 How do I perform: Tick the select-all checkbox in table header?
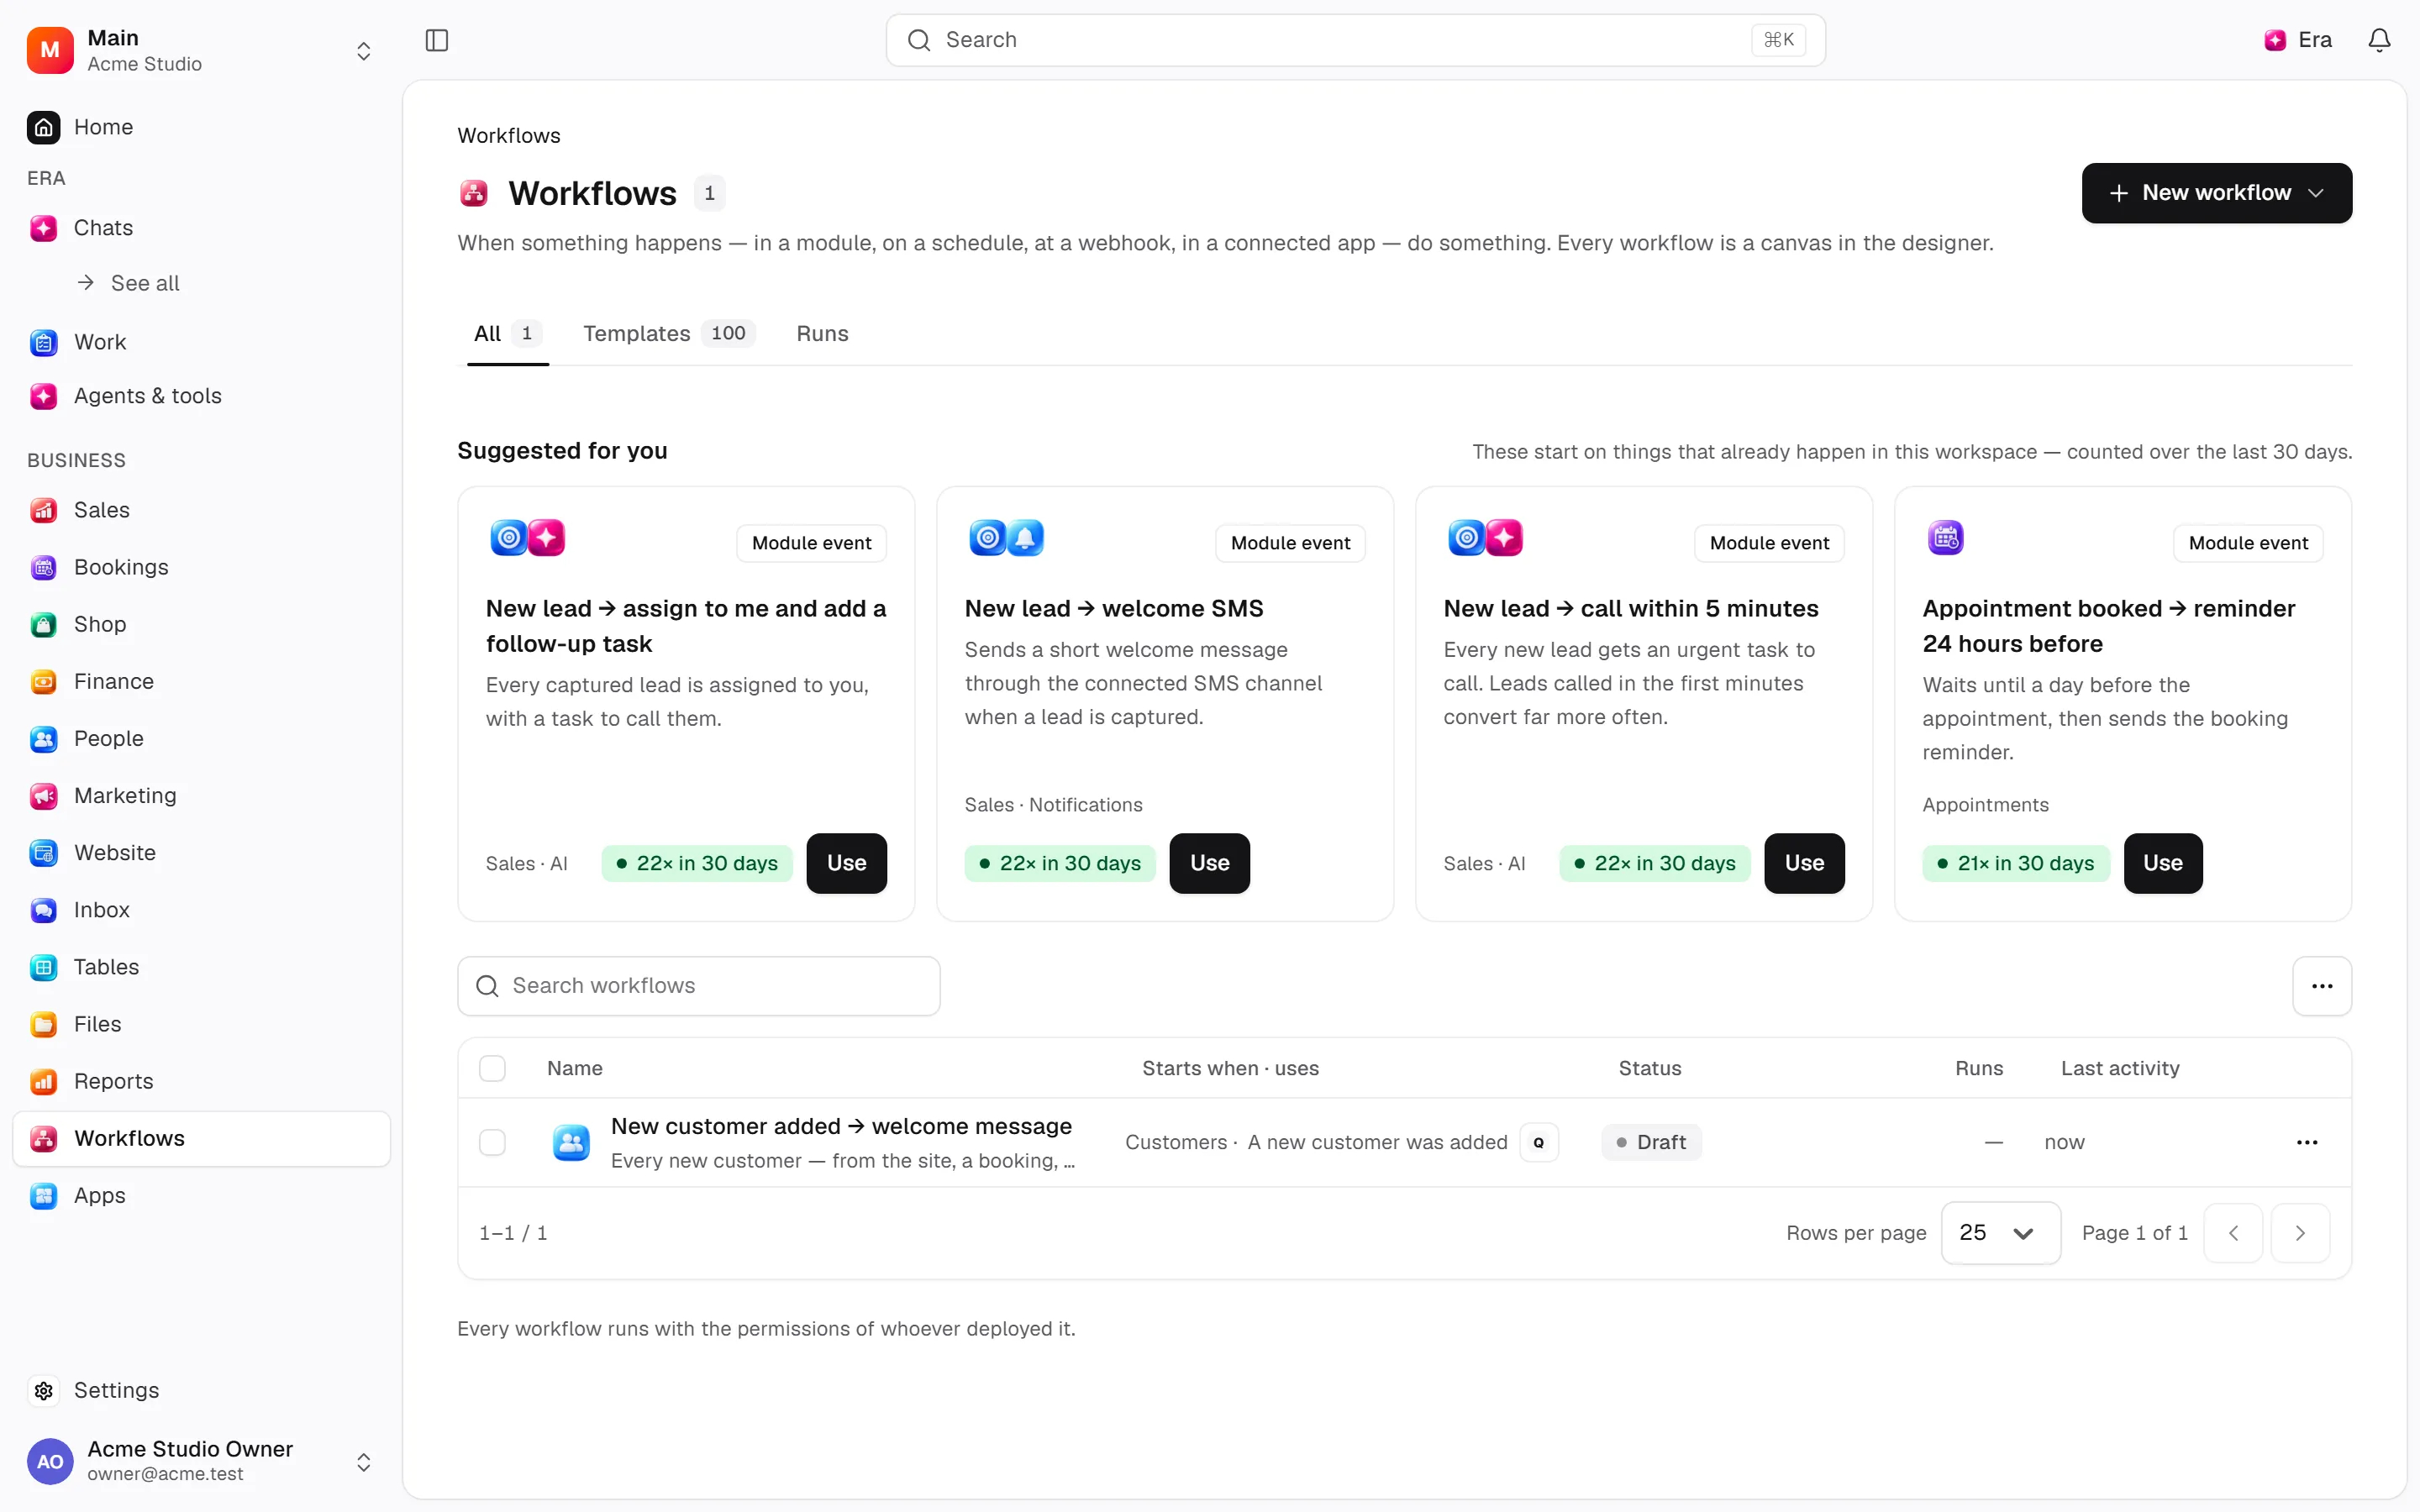(492, 1068)
